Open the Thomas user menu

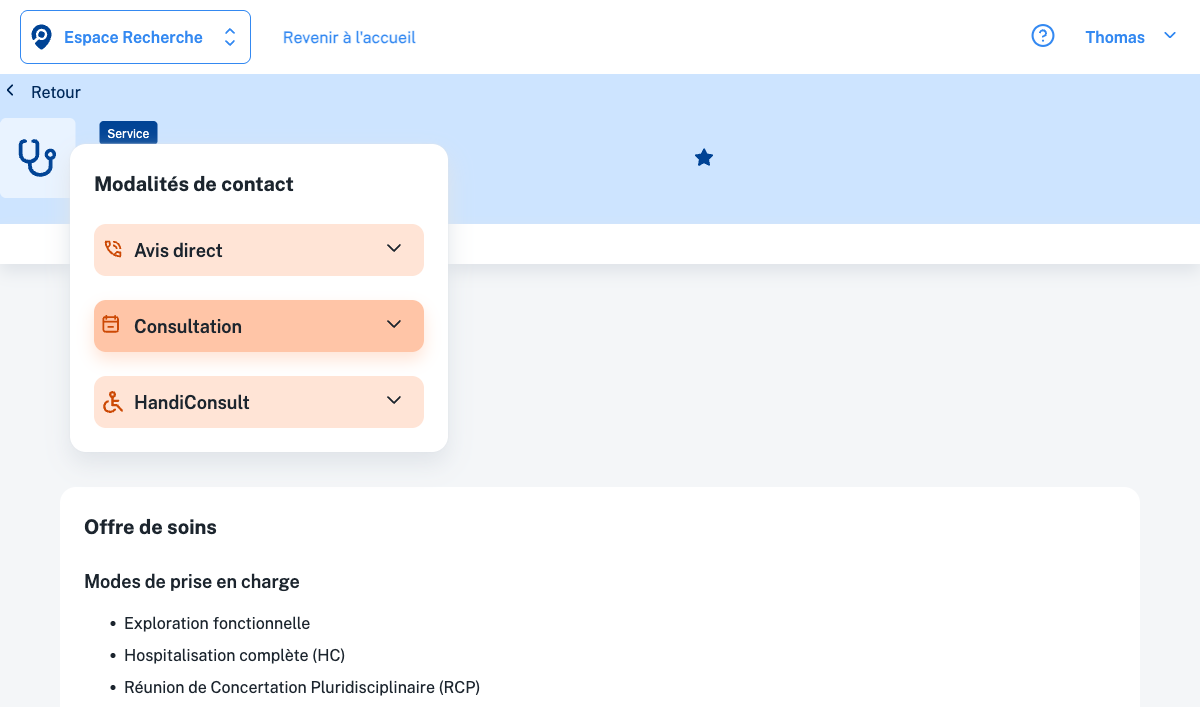(x=1115, y=38)
